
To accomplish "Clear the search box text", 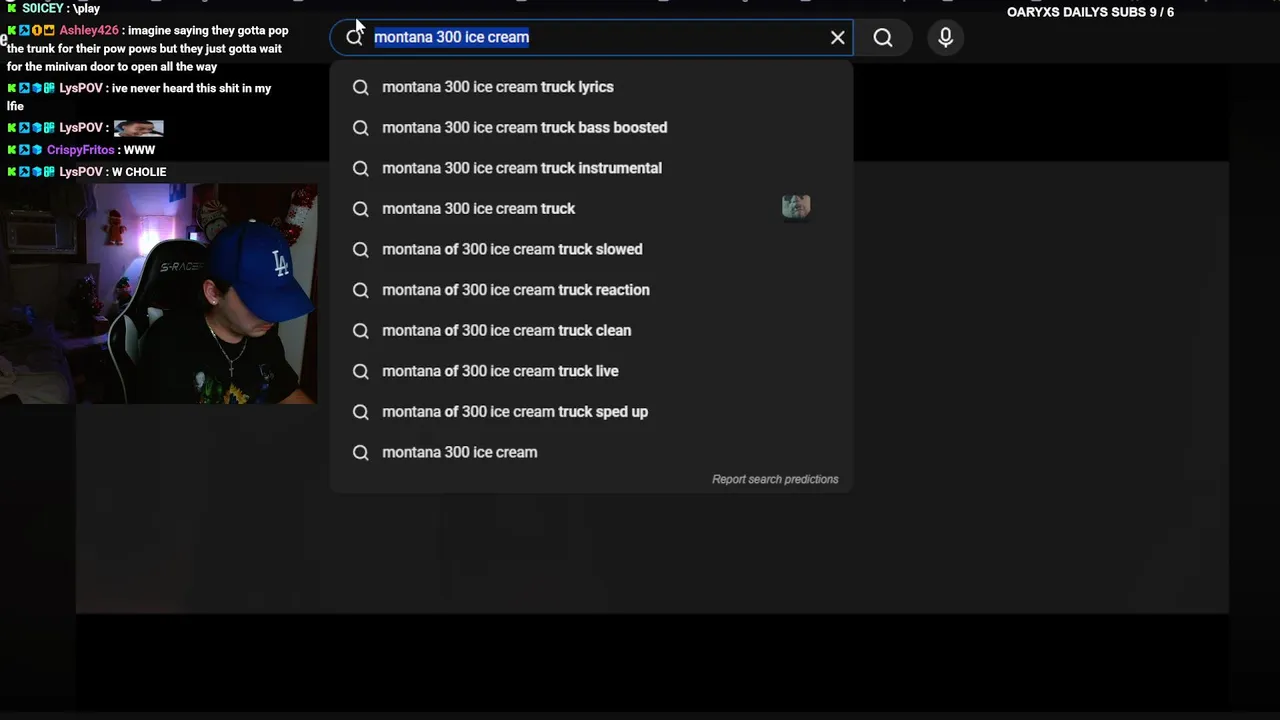I will 837,38.
